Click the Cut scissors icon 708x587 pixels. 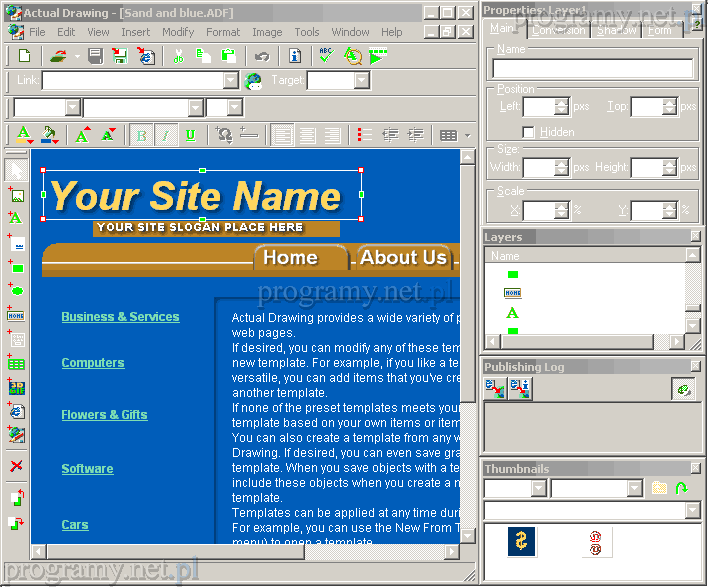[x=178, y=56]
